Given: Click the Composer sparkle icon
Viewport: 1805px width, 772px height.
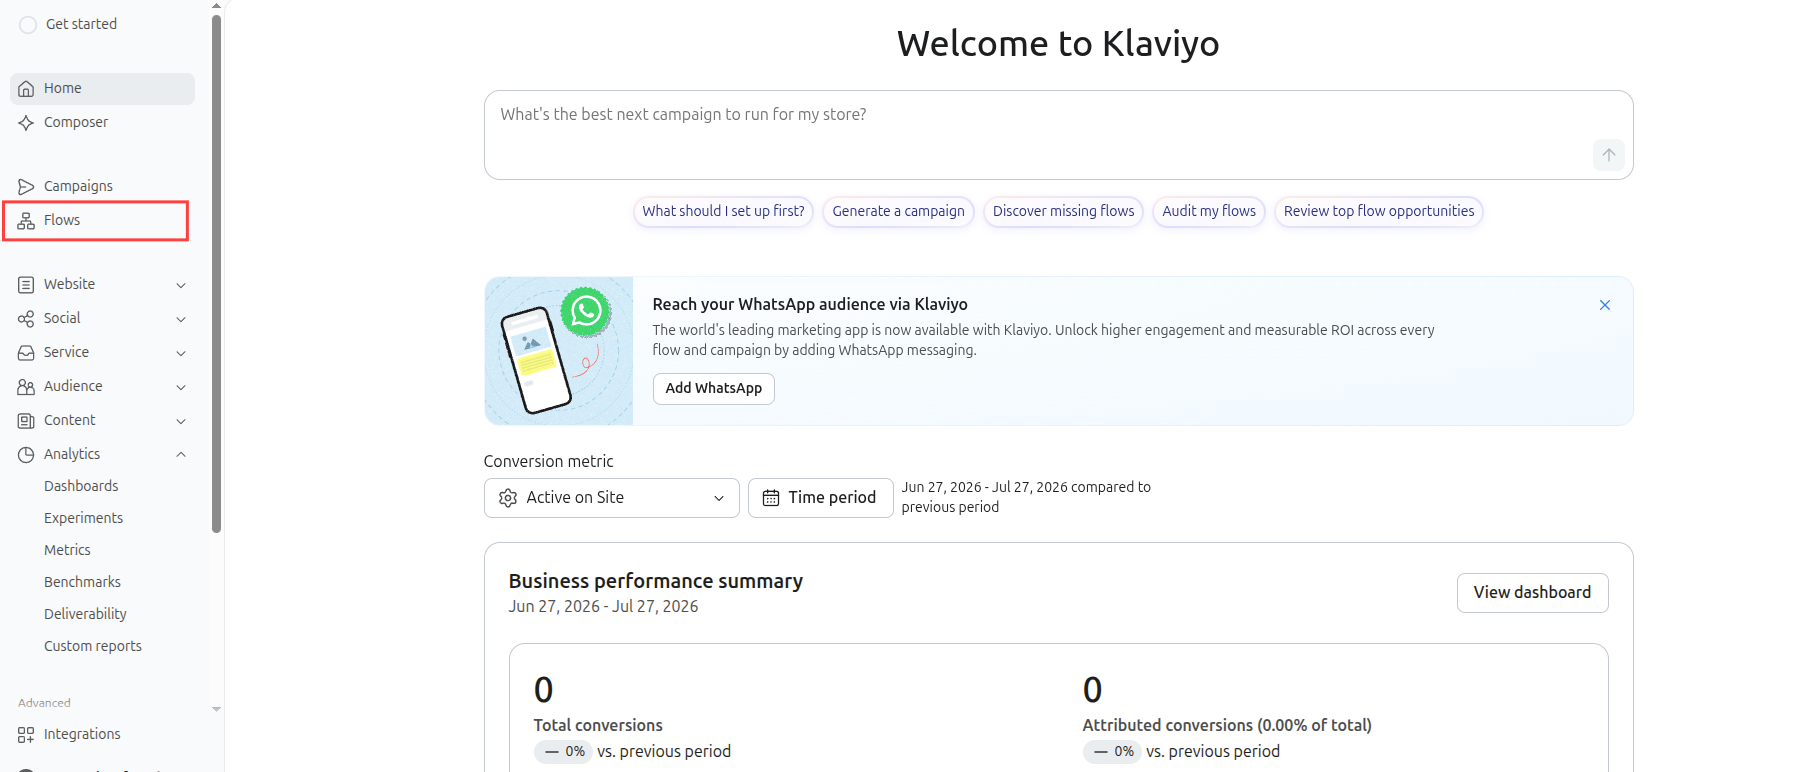Looking at the screenshot, I should click(26, 123).
